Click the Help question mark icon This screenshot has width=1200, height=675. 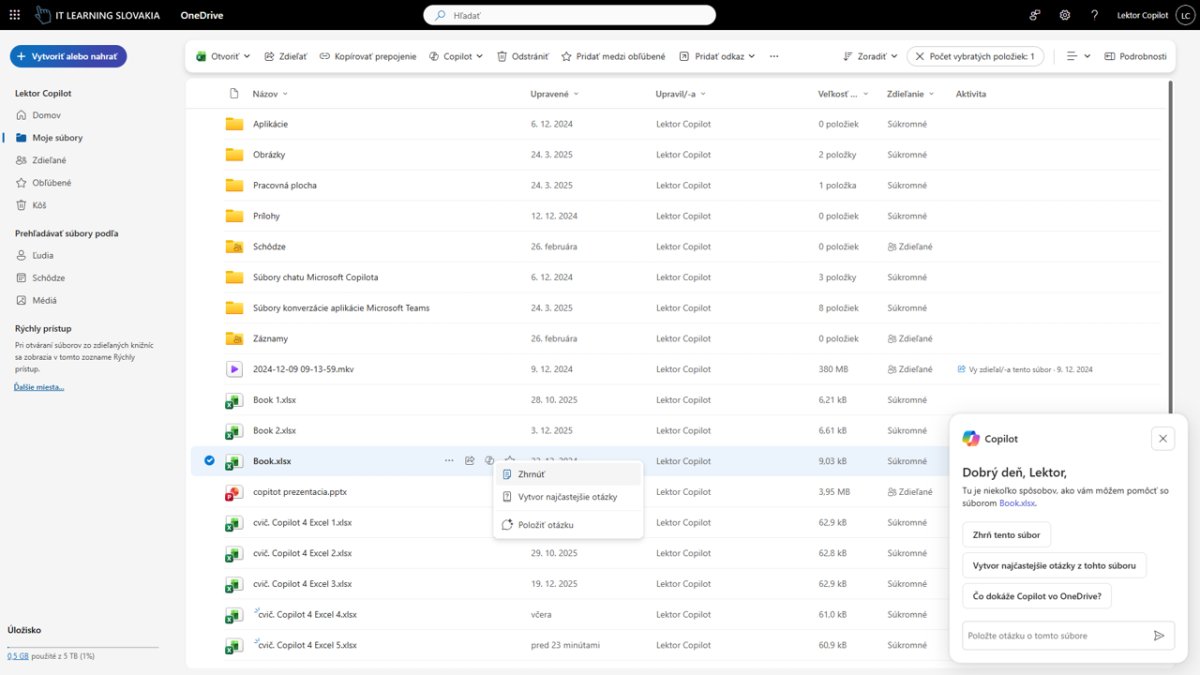point(1094,15)
